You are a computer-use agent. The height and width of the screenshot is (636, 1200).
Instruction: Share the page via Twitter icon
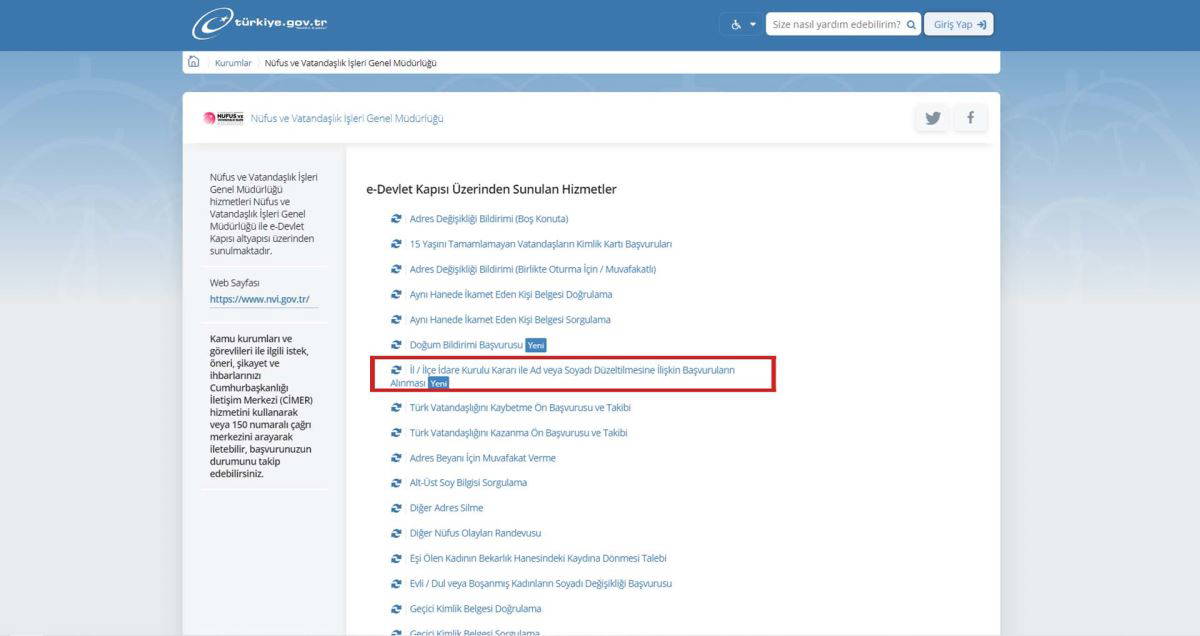pyautogui.click(x=933, y=118)
